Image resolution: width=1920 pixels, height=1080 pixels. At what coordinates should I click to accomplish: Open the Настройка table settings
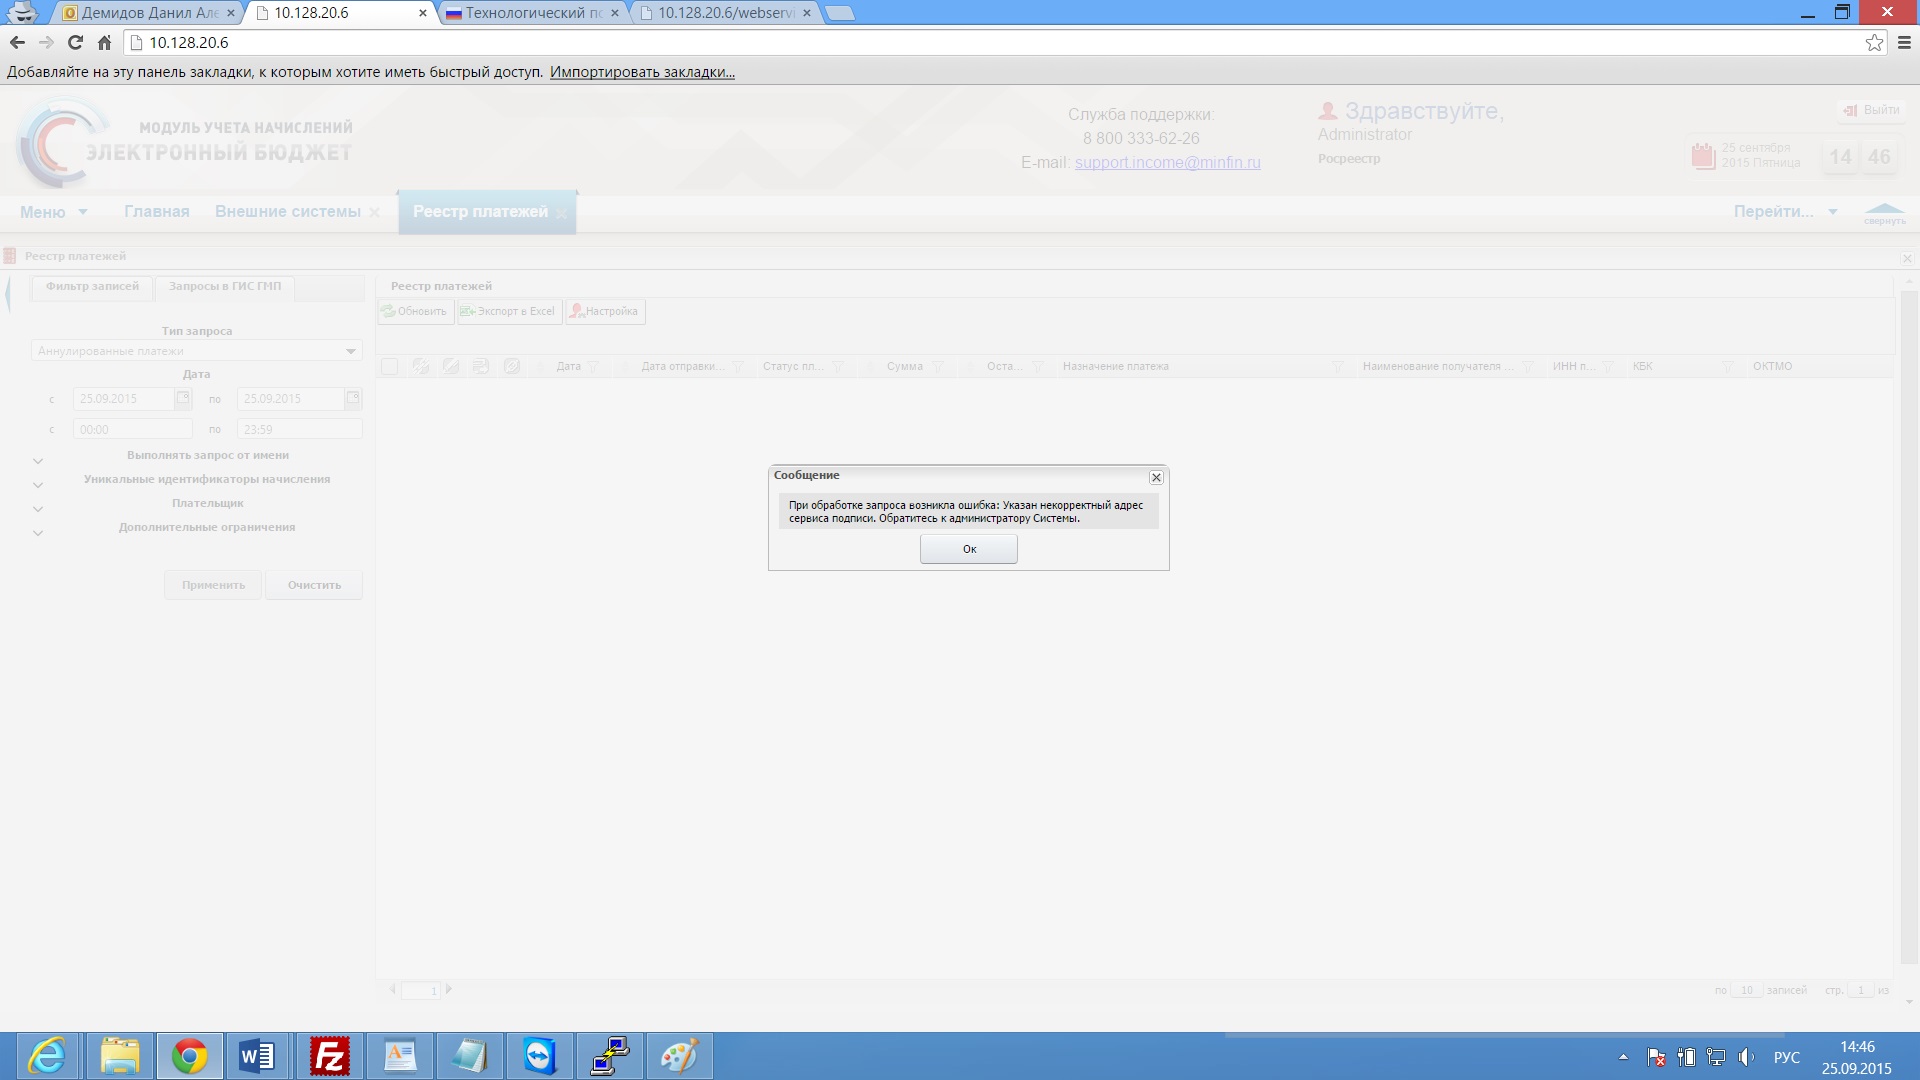tap(605, 312)
